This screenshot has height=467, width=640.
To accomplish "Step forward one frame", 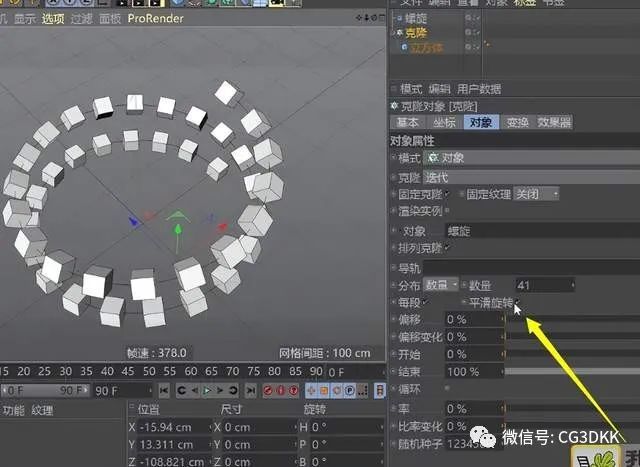I will point(220,391).
